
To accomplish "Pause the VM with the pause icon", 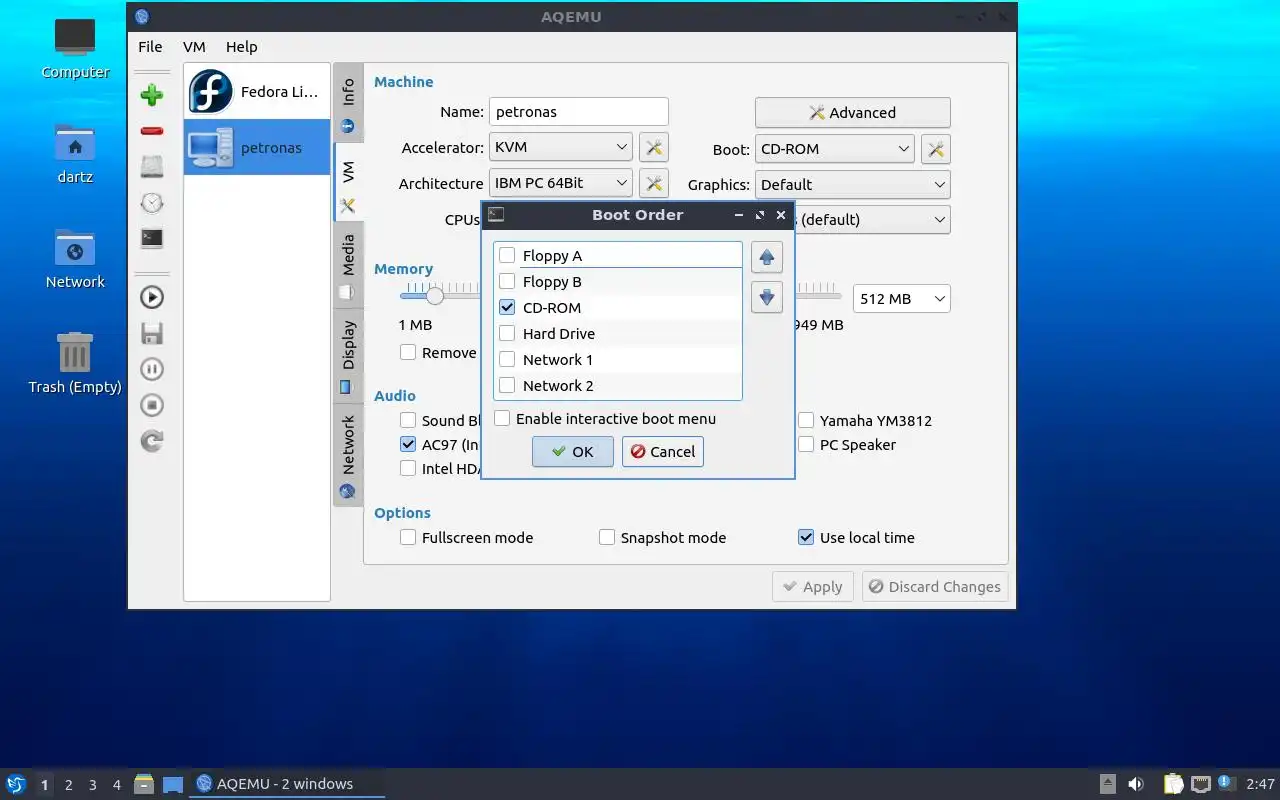I will (152, 369).
